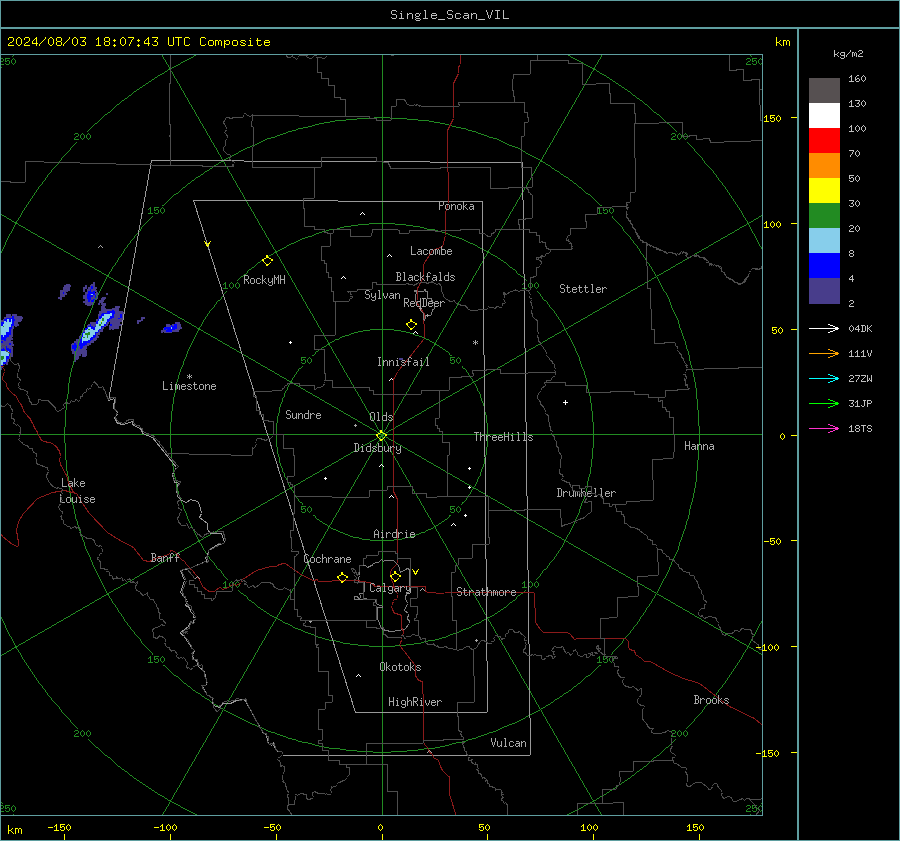
Task: Select the green 31JP arrow icon
Action: point(824,404)
